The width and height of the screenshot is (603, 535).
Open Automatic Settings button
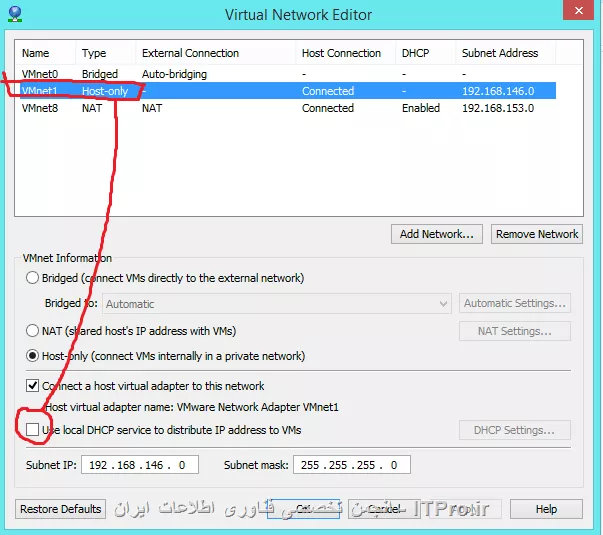pyautogui.click(x=515, y=303)
